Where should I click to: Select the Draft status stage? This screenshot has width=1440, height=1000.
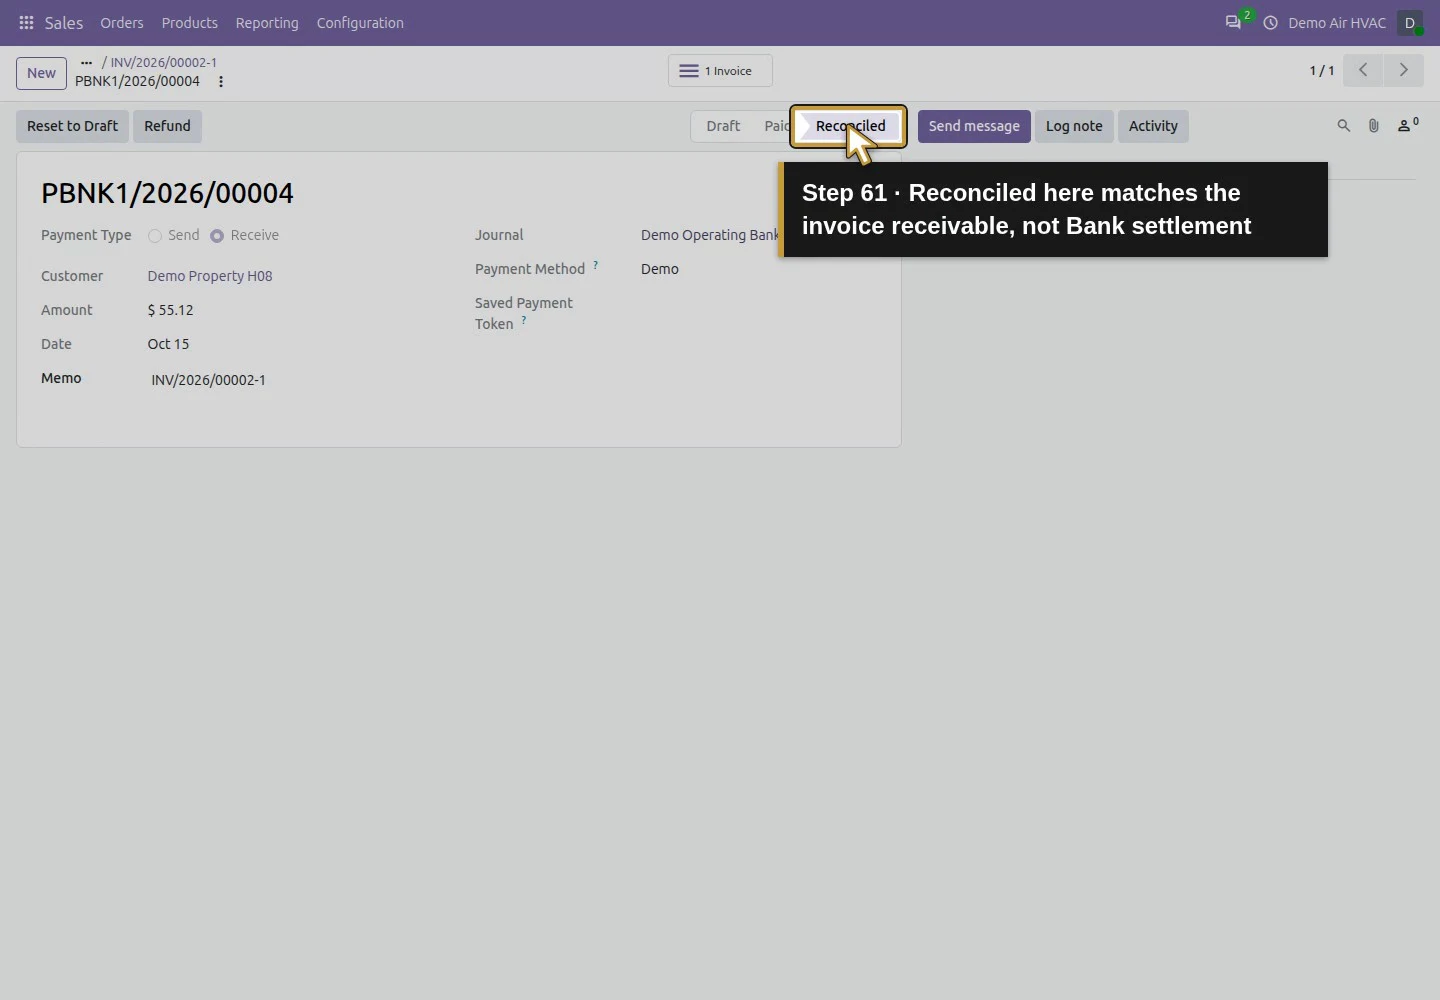point(723,126)
